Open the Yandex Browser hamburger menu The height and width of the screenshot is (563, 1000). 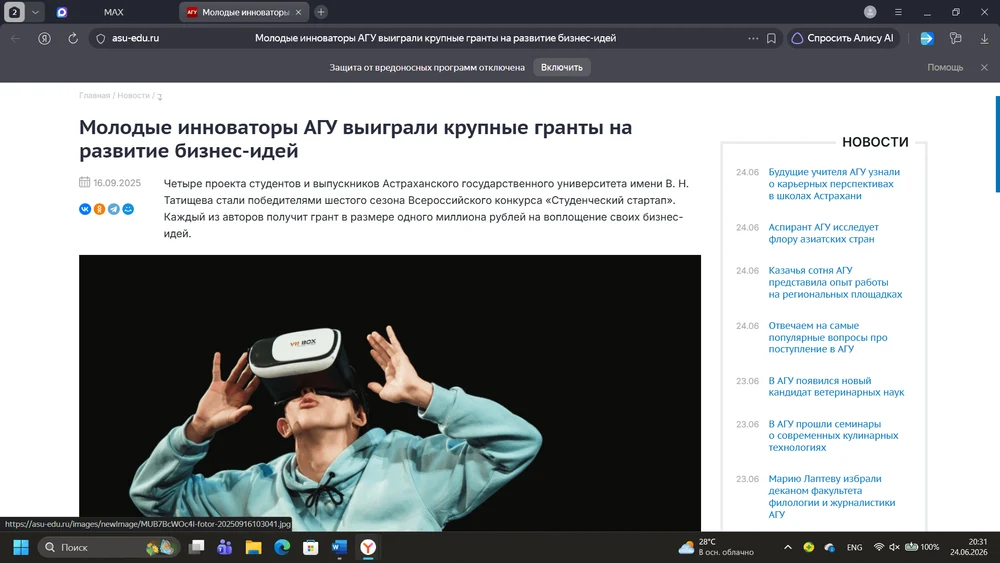click(x=898, y=12)
